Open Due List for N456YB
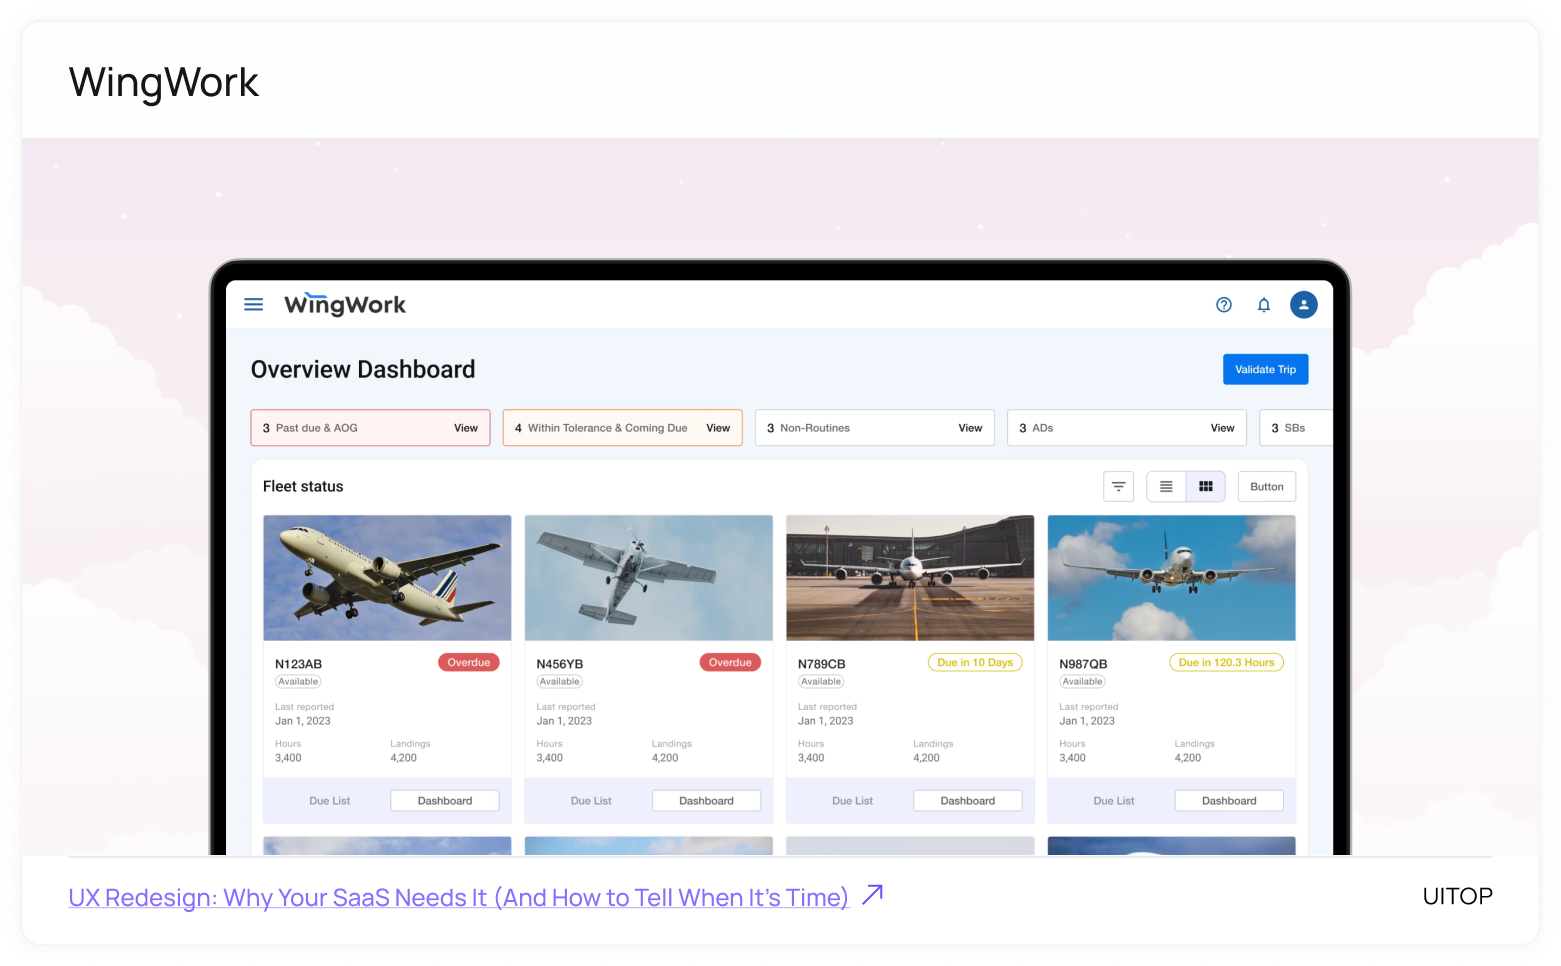1561x966 pixels. point(591,801)
